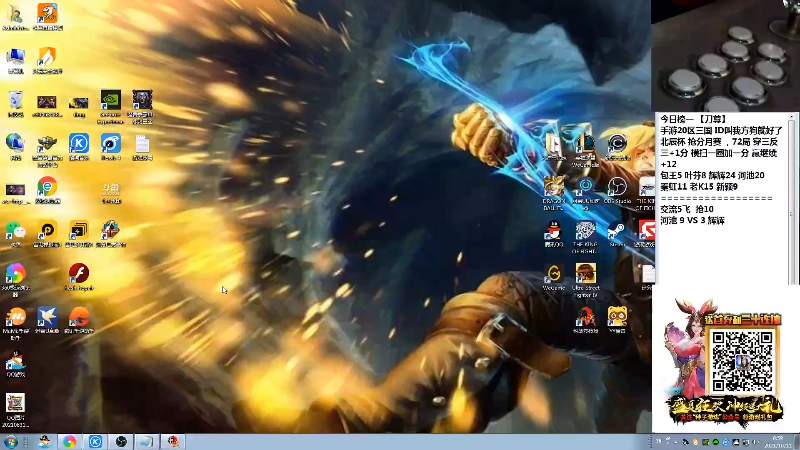This screenshot has height=450, width=800.
Task: Open the Windows Start button
Action: click(10, 442)
